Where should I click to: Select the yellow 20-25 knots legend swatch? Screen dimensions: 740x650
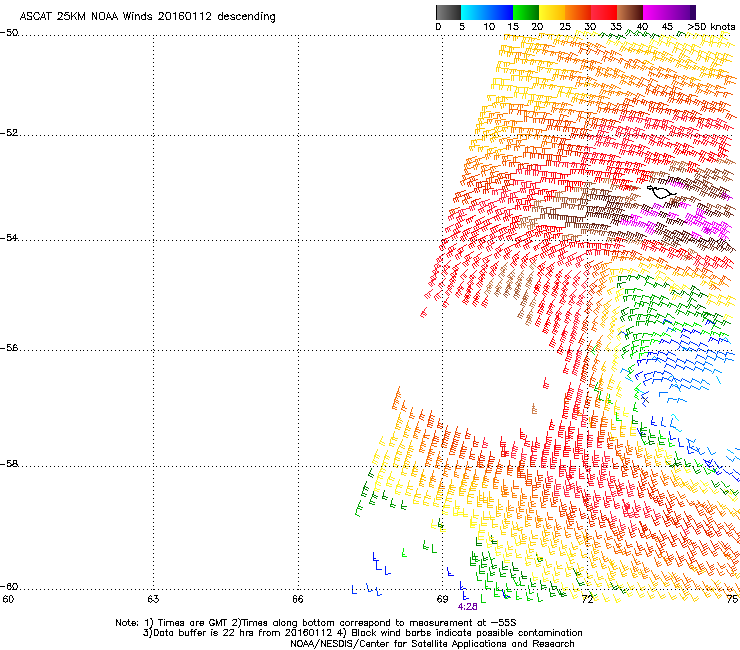[552, 12]
